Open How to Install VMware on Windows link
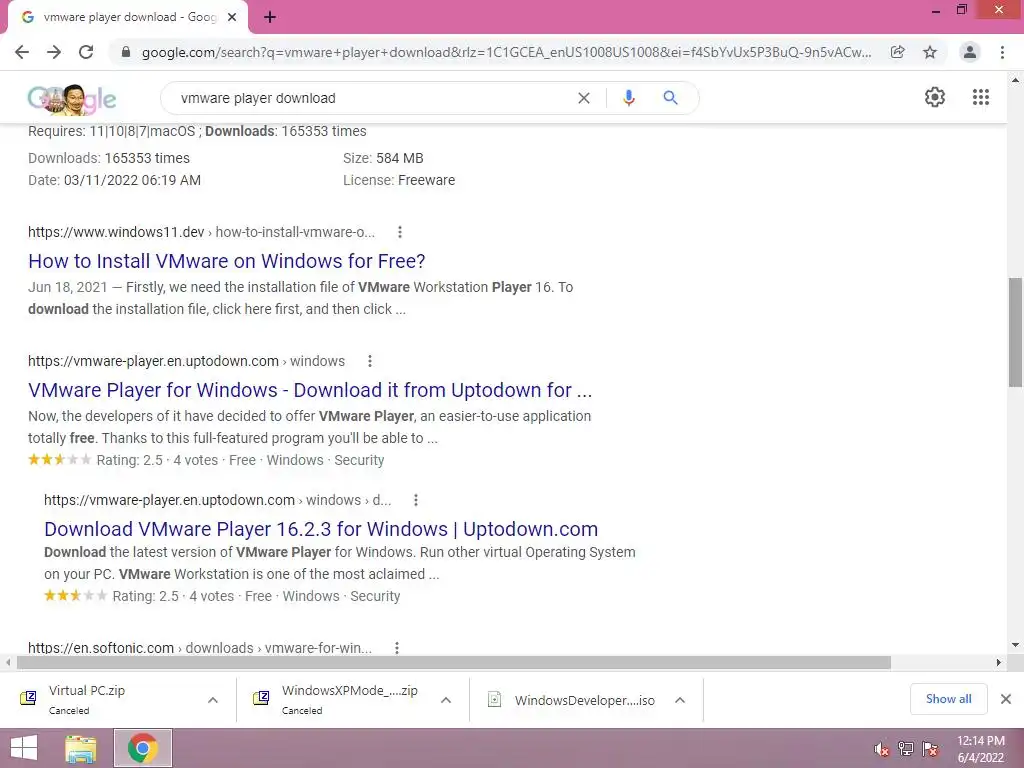Image resolution: width=1024 pixels, height=768 pixels. (227, 261)
